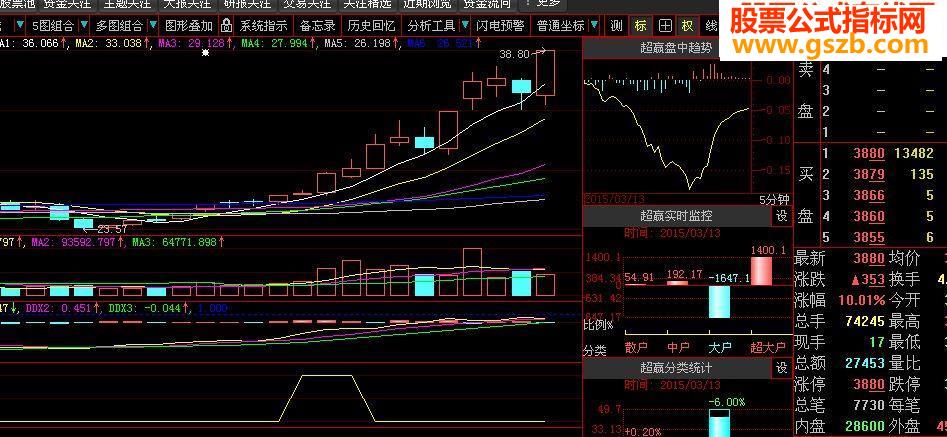Switch to the 研报关注 tab
This screenshot has height=437, width=947.
coord(247,4)
